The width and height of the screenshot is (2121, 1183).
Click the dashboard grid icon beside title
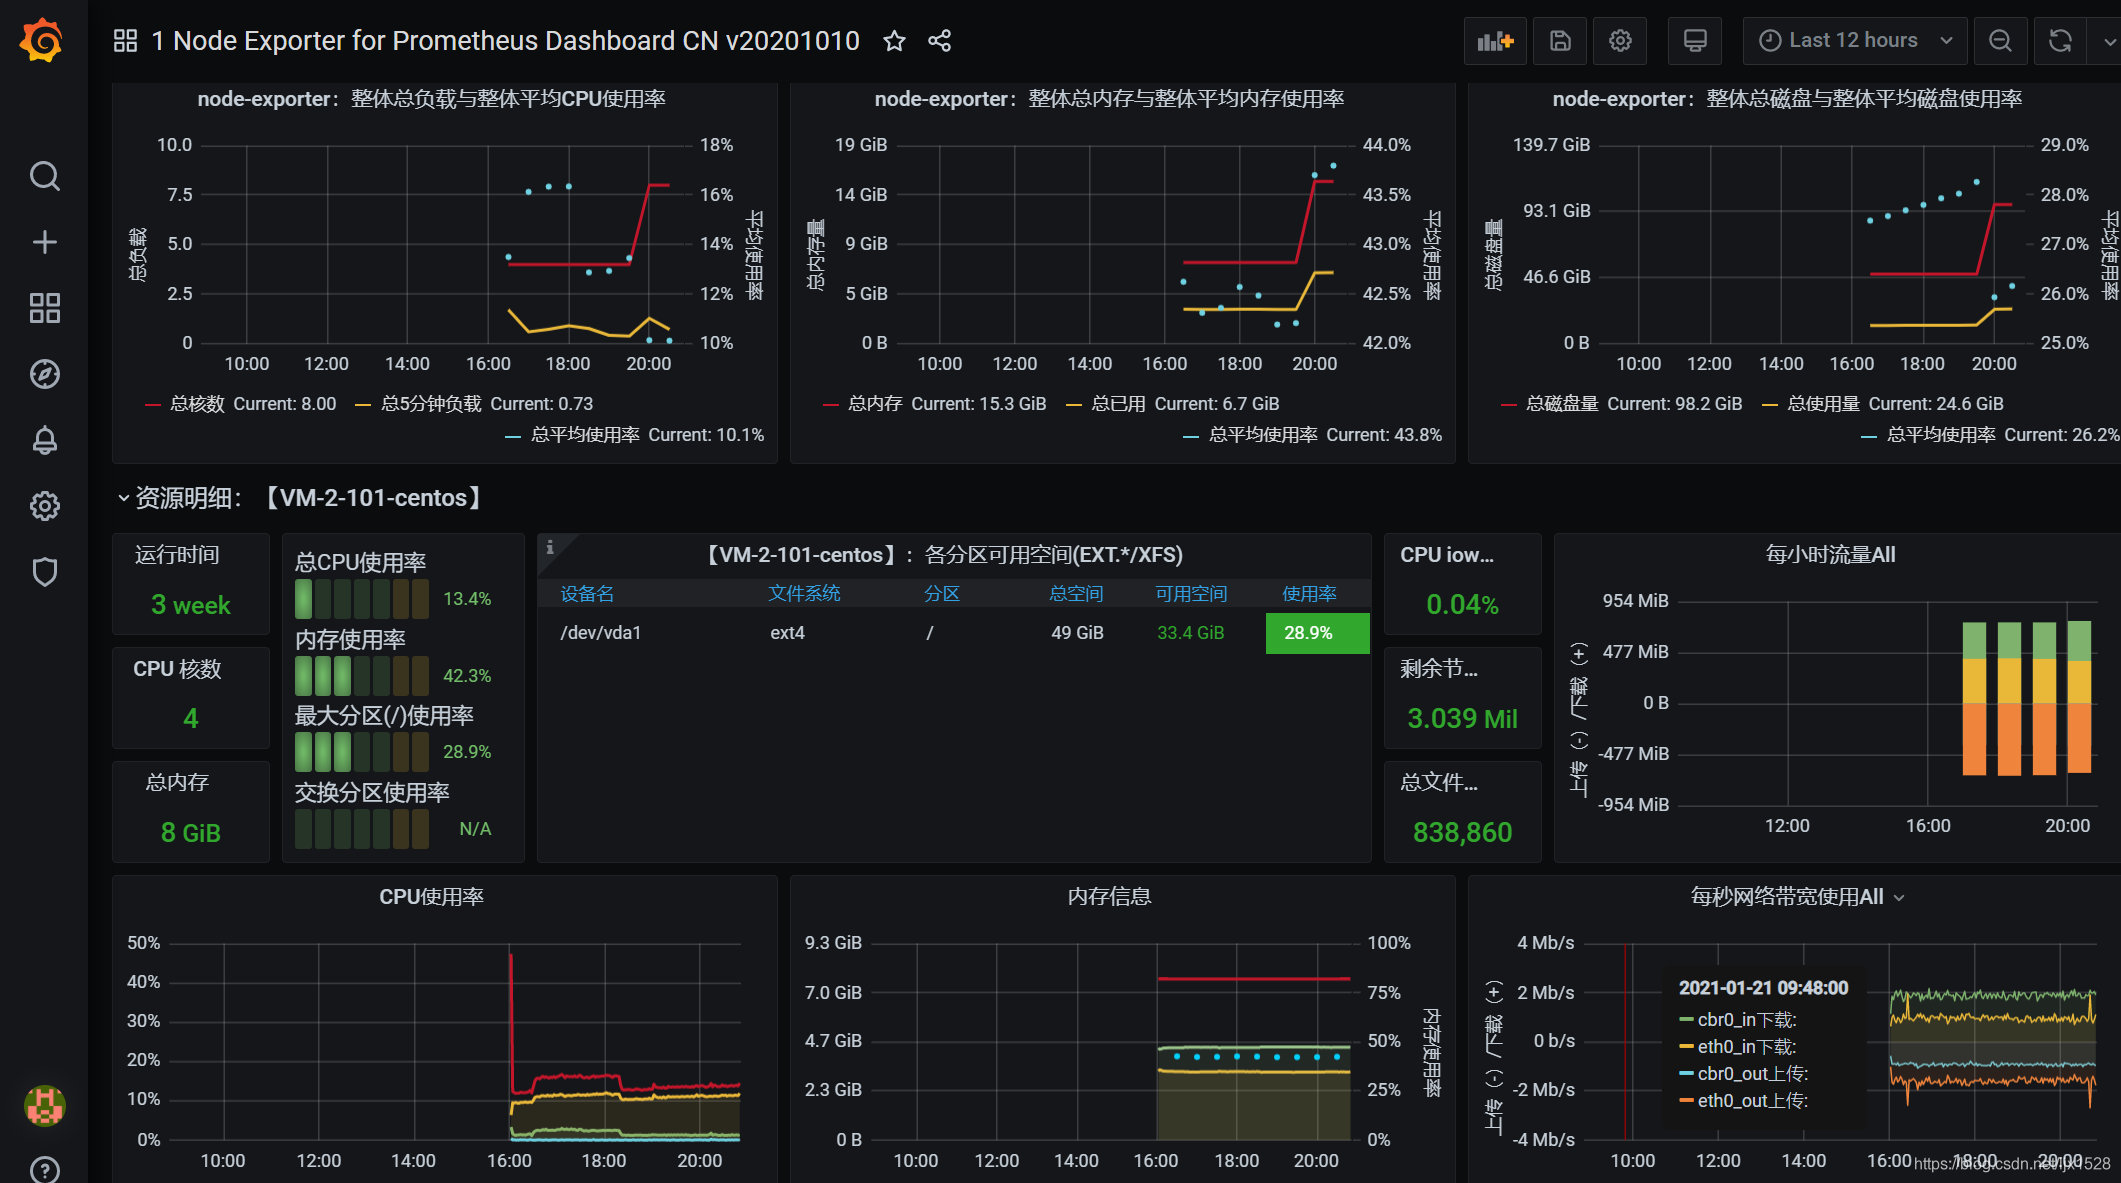[125, 41]
